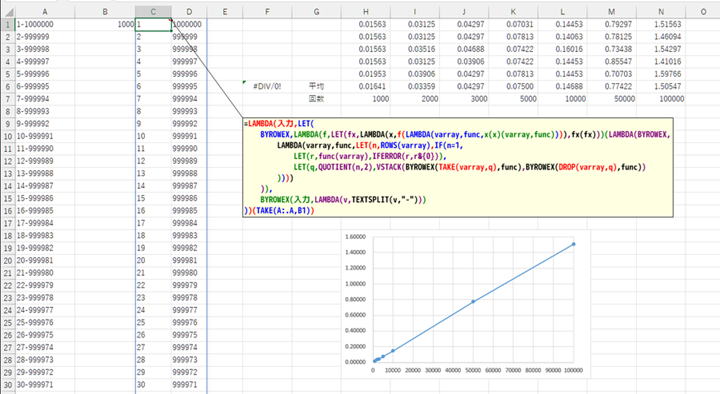Viewport: 720px width, 394px height.
Task: Click the LAMBDA formula comment box
Action: [x=458, y=168]
